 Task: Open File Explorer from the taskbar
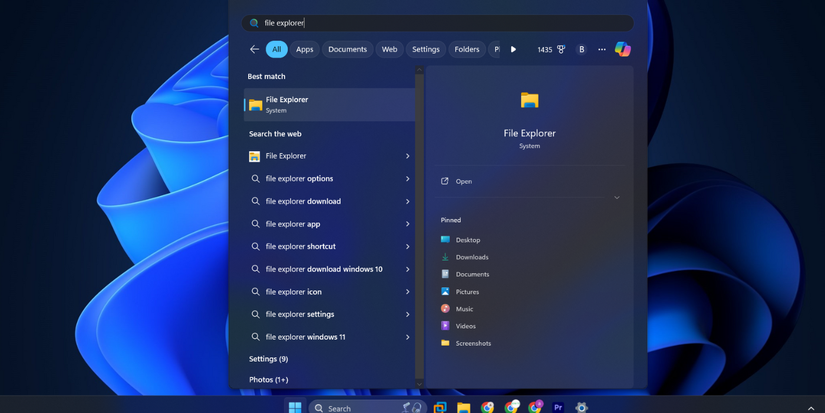click(x=464, y=407)
